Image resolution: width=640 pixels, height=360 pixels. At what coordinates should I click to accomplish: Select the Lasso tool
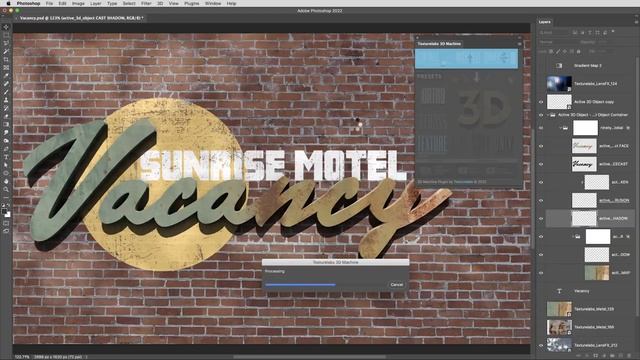click(6, 43)
